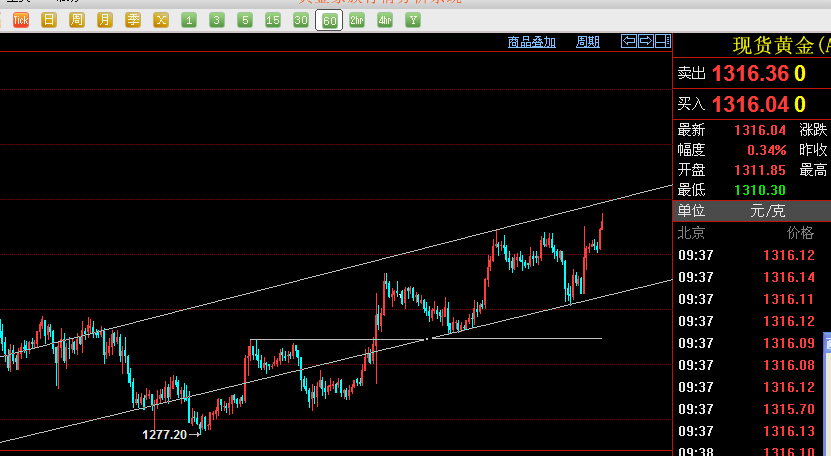Select tick row with price 1316.13

(x=752, y=431)
